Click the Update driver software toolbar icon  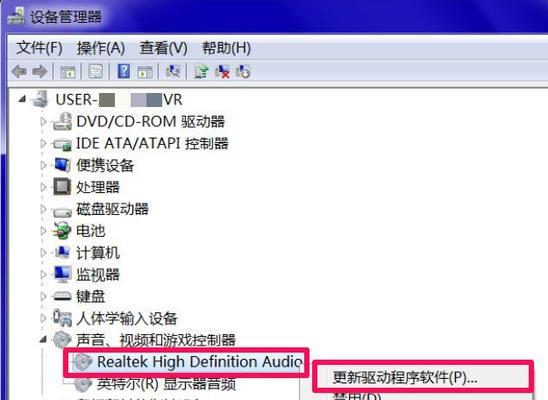pos(201,72)
